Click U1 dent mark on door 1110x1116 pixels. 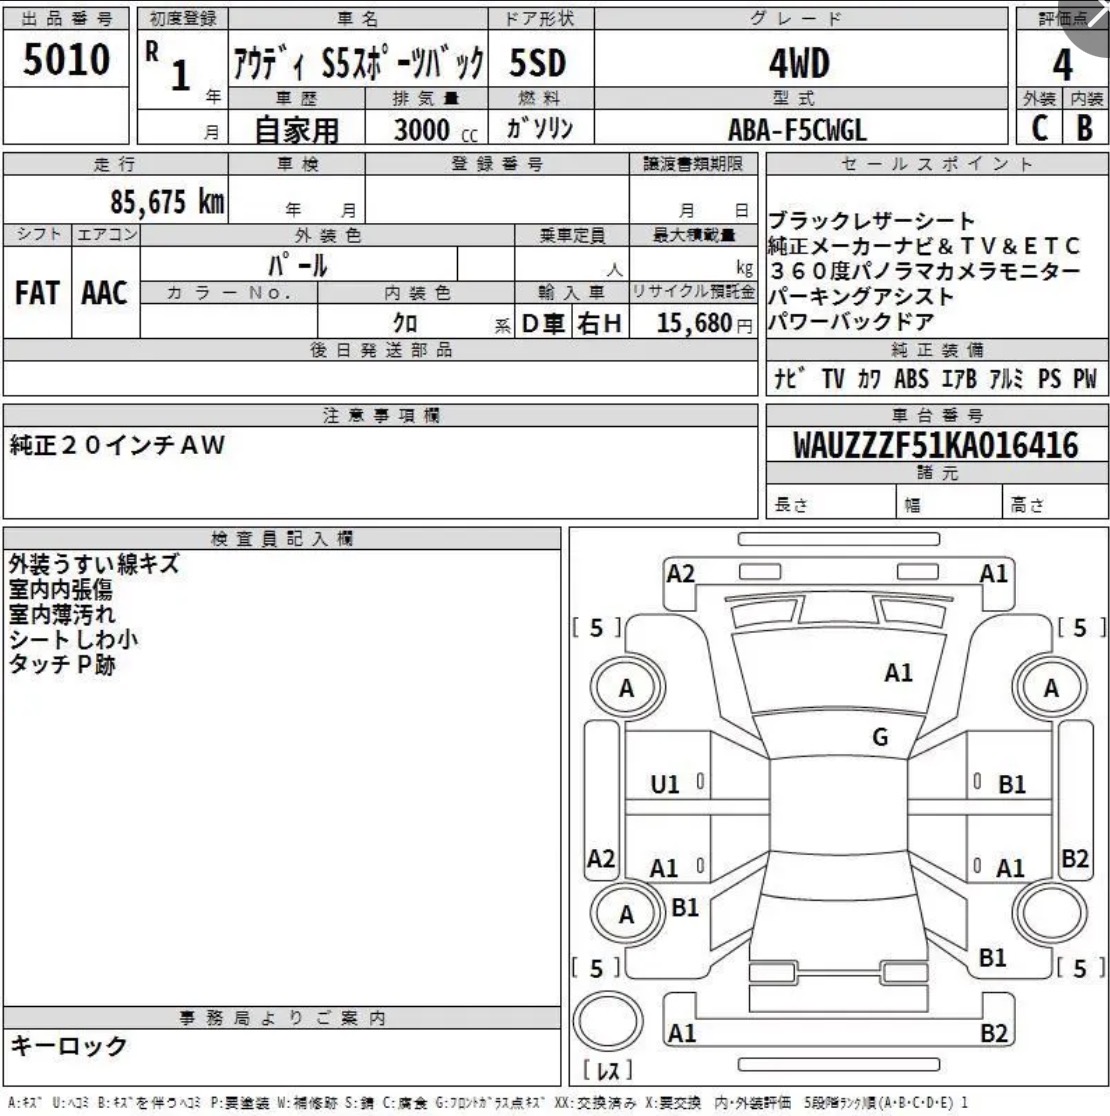tap(665, 784)
